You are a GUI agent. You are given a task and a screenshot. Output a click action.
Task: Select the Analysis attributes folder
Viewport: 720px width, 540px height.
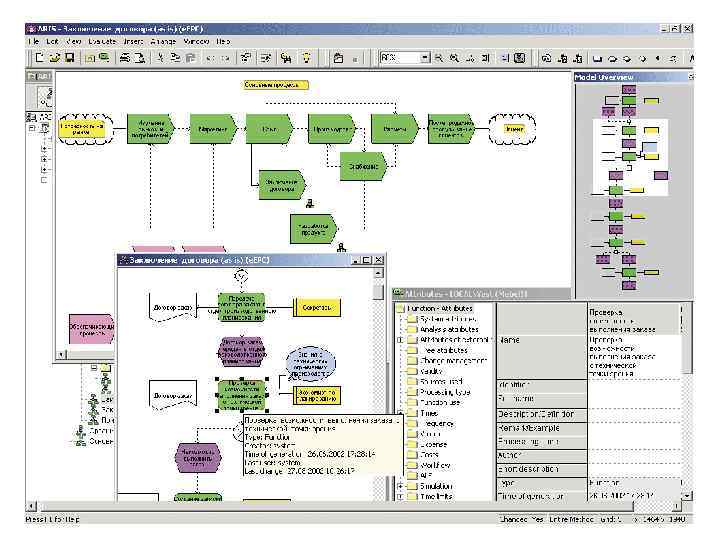(x=449, y=329)
